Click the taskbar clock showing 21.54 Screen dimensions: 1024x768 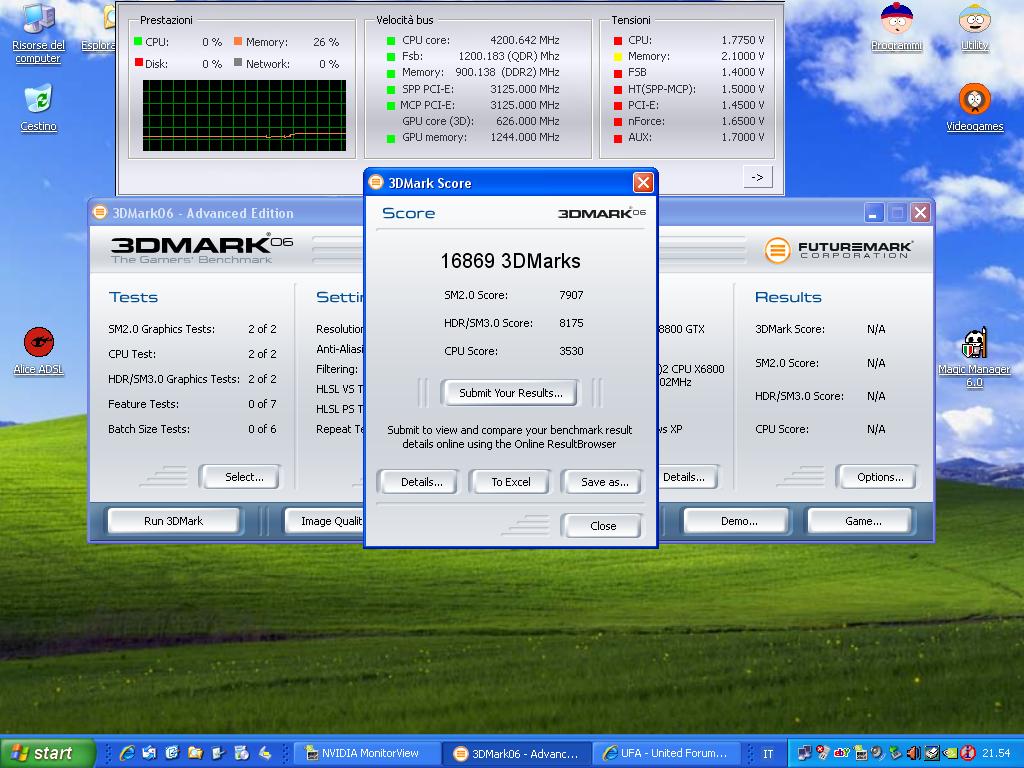point(996,753)
